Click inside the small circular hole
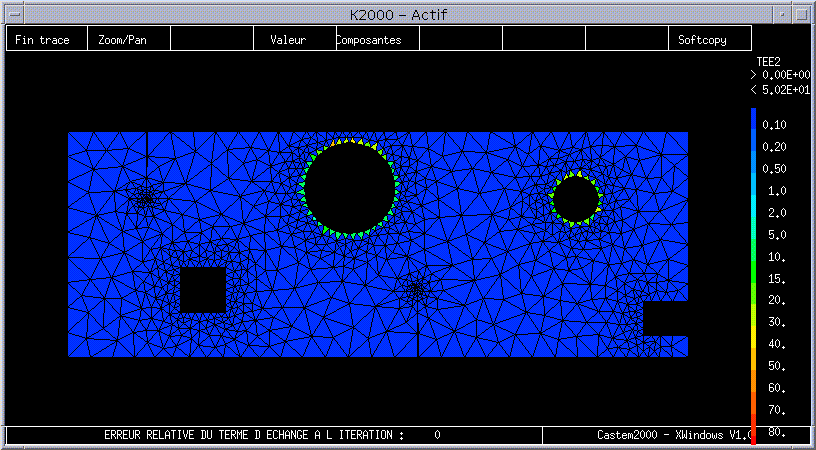816x450 pixels. click(x=575, y=198)
